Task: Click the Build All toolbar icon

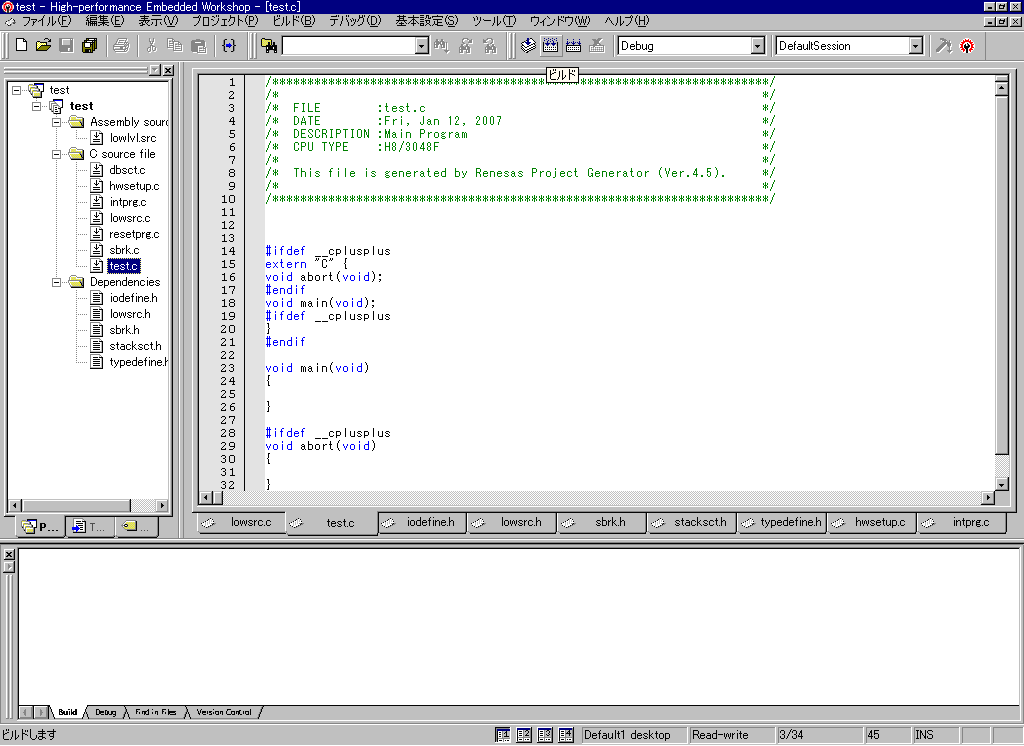Action: point(574,46)
